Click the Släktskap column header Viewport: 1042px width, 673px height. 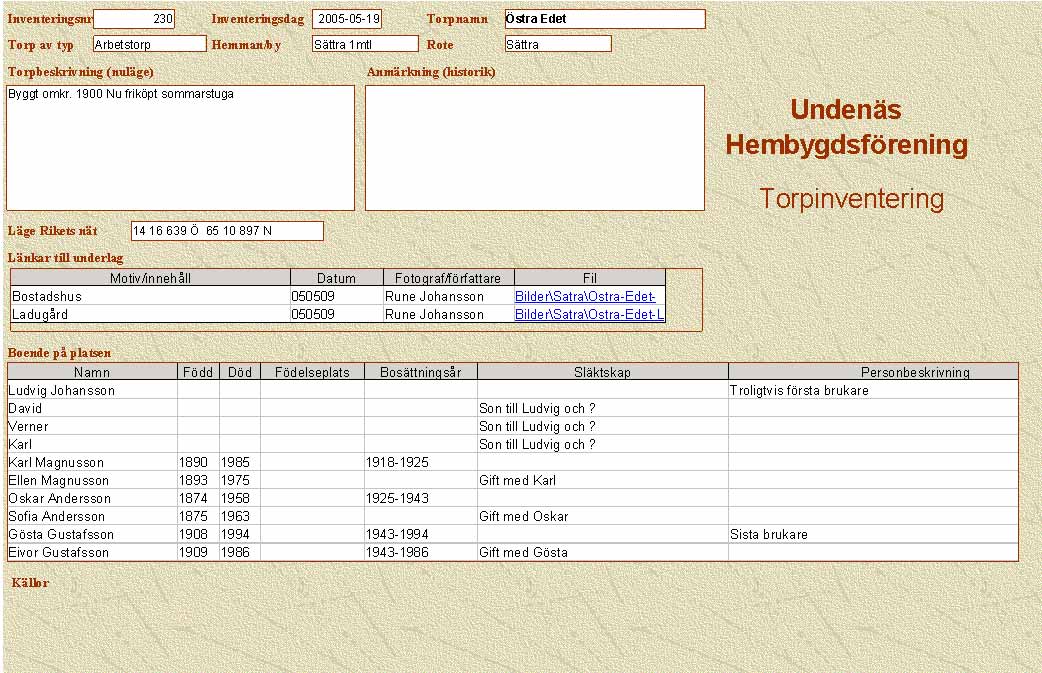(x=602, y=372)
